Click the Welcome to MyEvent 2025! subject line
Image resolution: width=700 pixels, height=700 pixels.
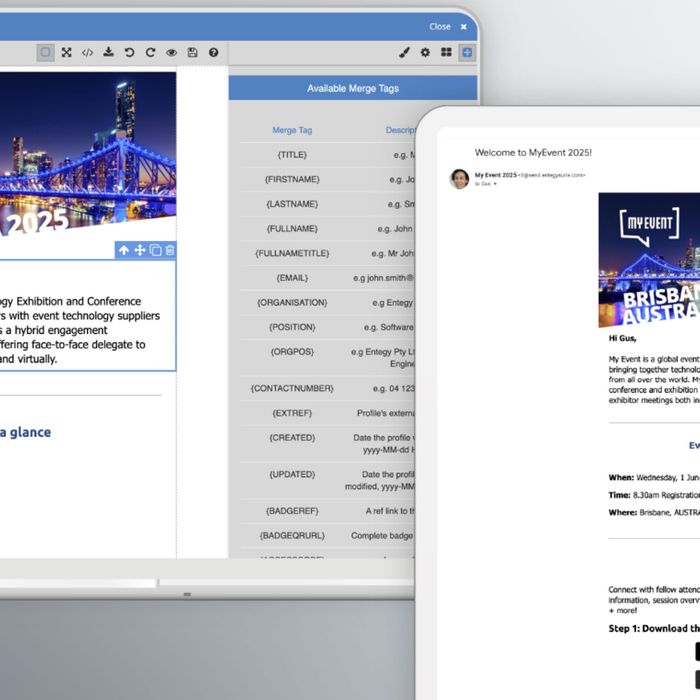(533, 152)
